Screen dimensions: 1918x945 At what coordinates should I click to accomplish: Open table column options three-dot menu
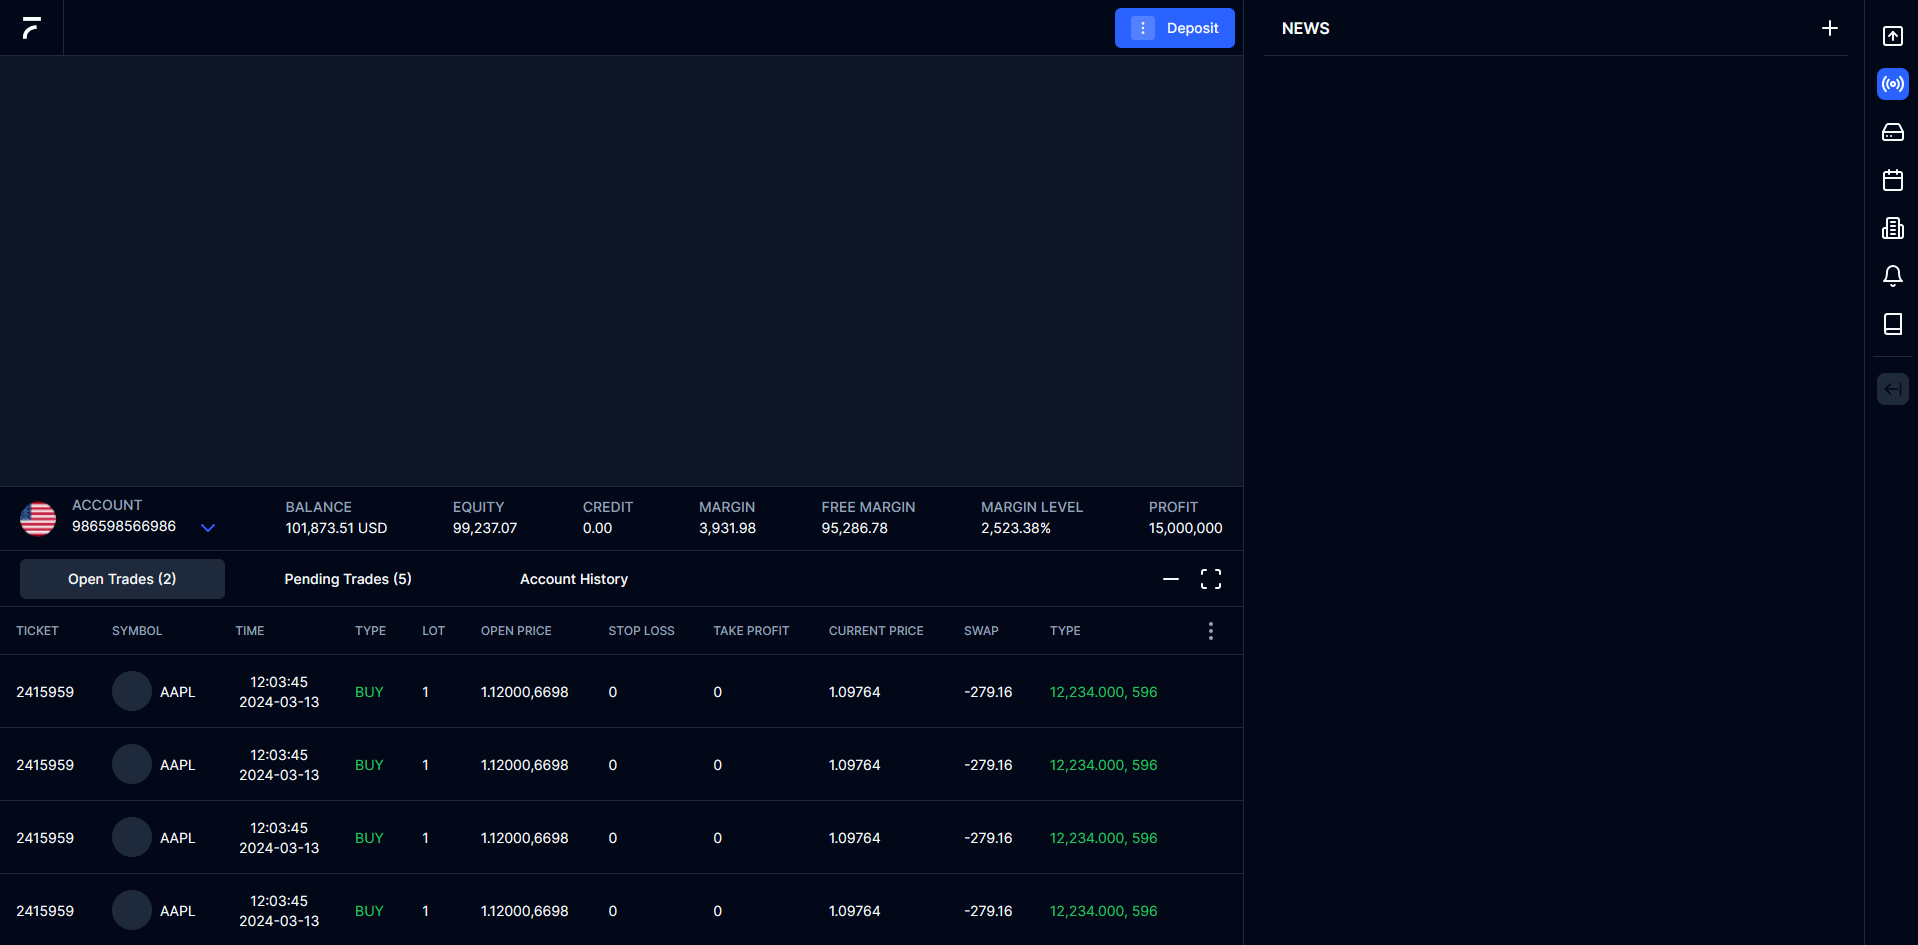(x=1210, y=631)
